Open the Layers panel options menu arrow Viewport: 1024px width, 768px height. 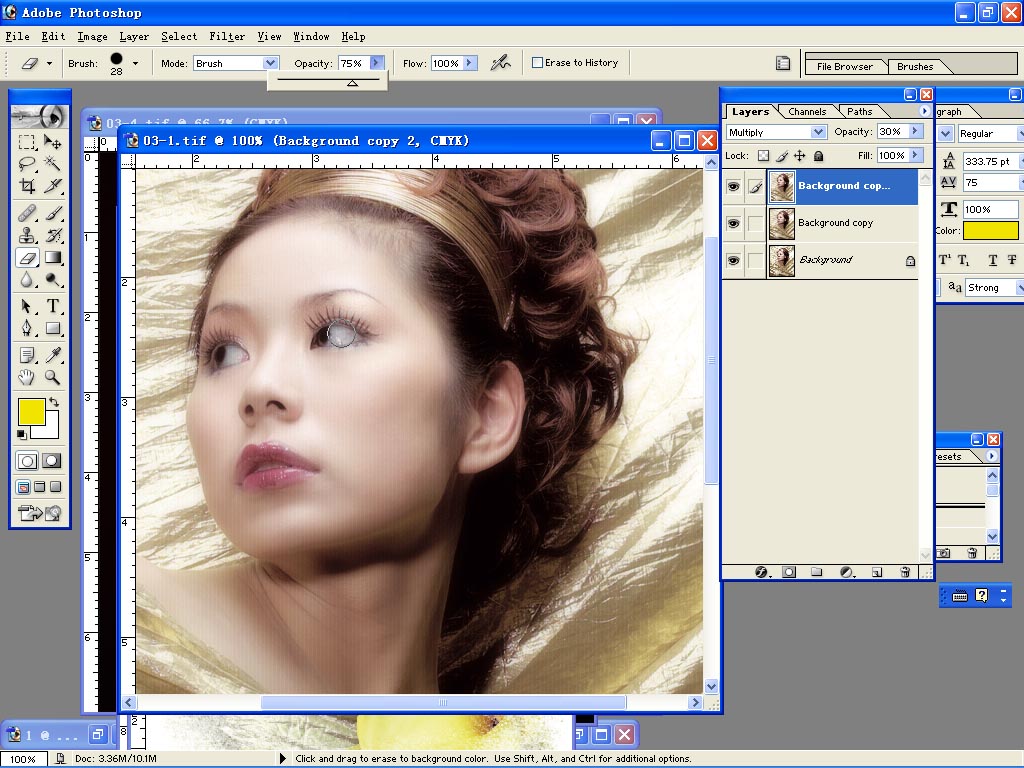pyautogui.click(x=924, y=111)
